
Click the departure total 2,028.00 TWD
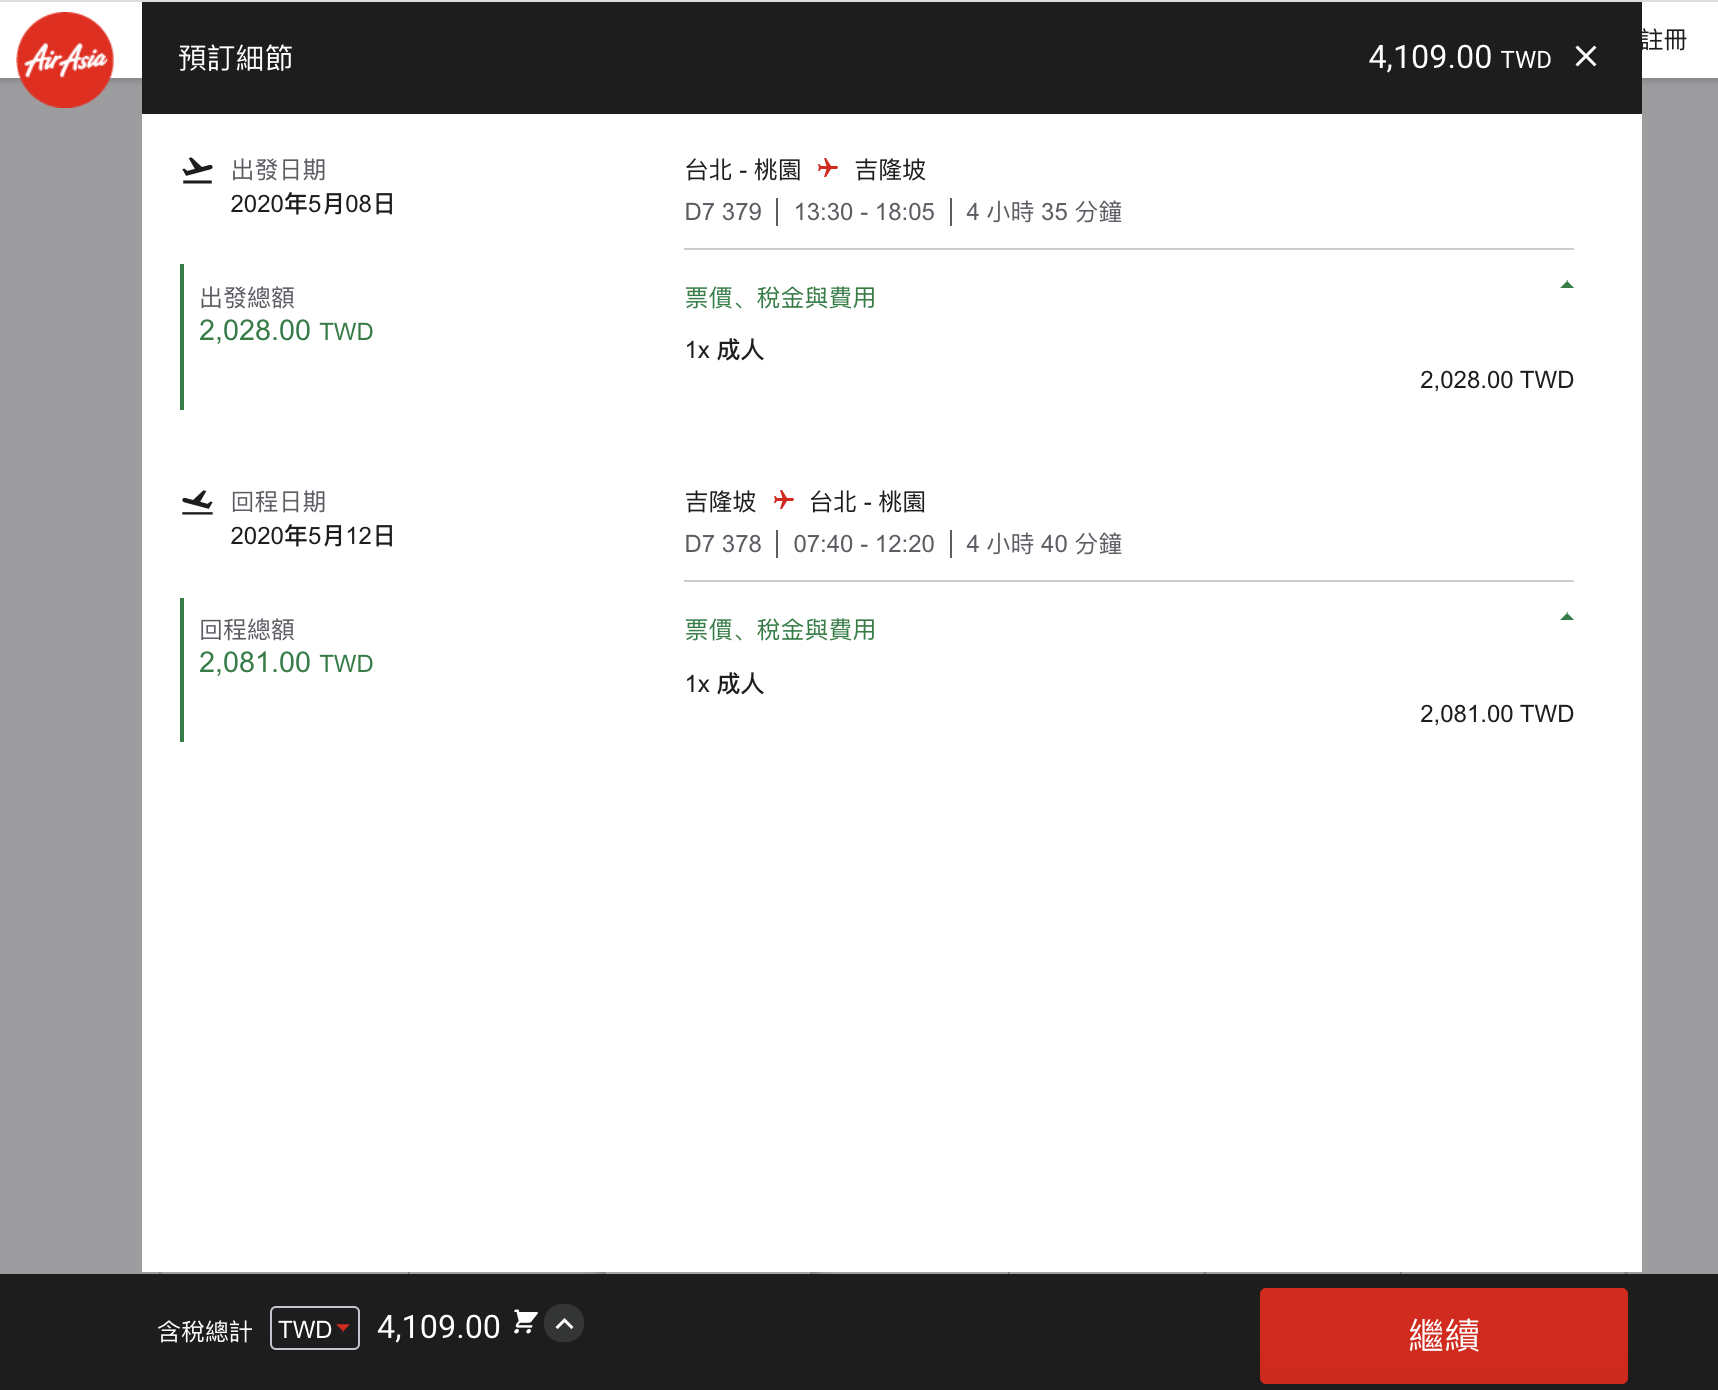[x=286, y=331]
